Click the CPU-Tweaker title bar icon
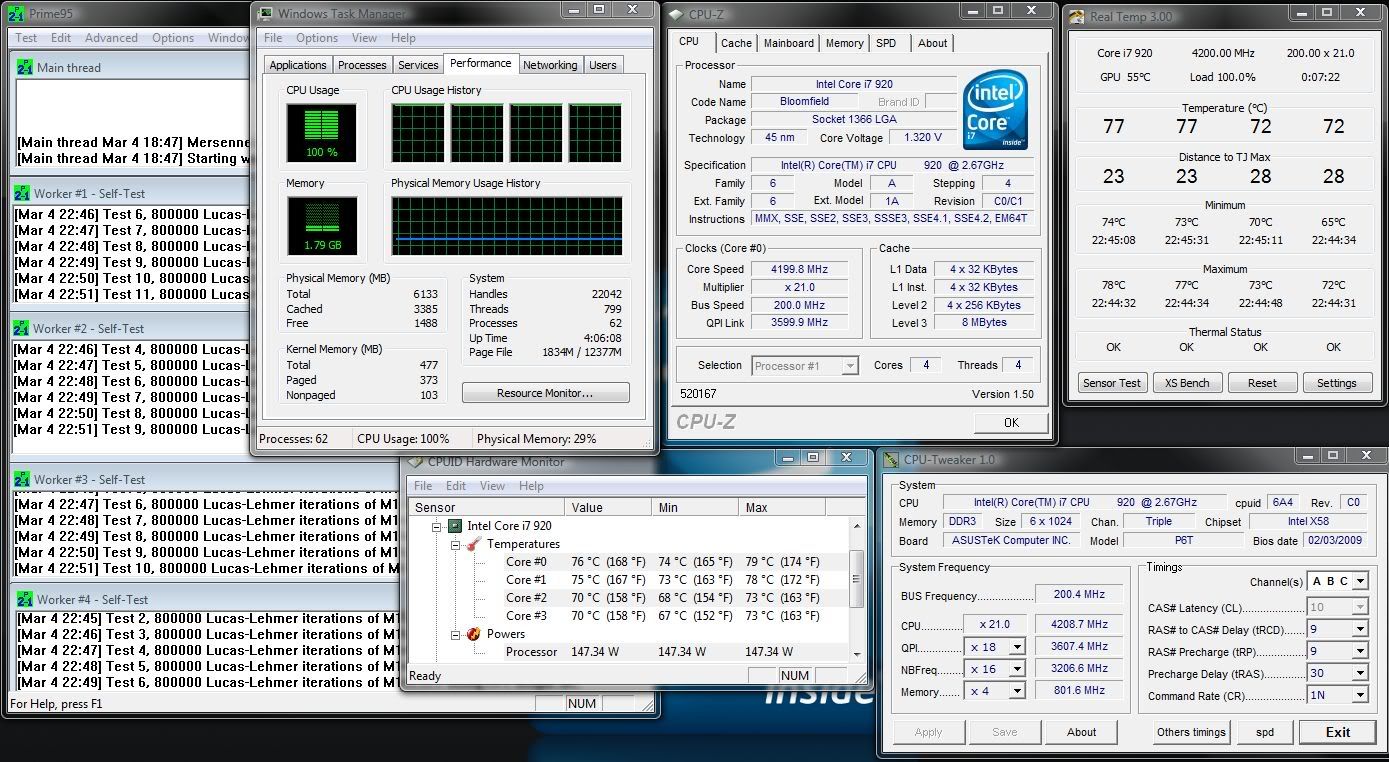 pyautogui.click(x=891, y=460)
